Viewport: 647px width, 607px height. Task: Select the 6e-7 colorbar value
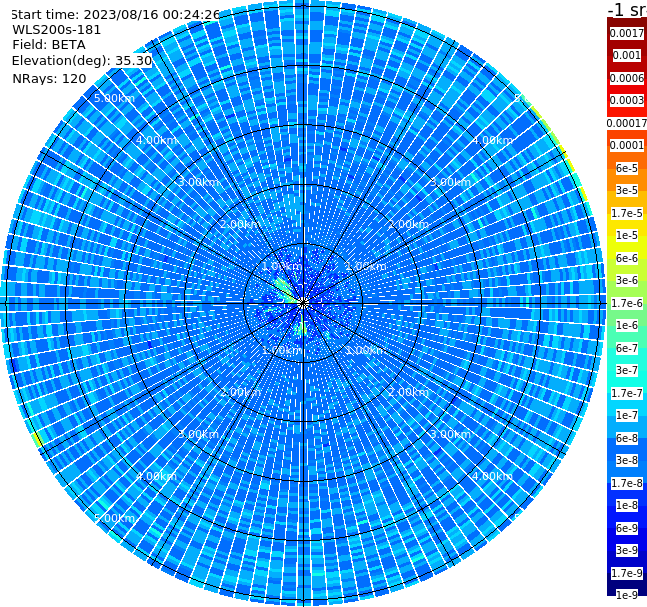click(x=627, y=348)
